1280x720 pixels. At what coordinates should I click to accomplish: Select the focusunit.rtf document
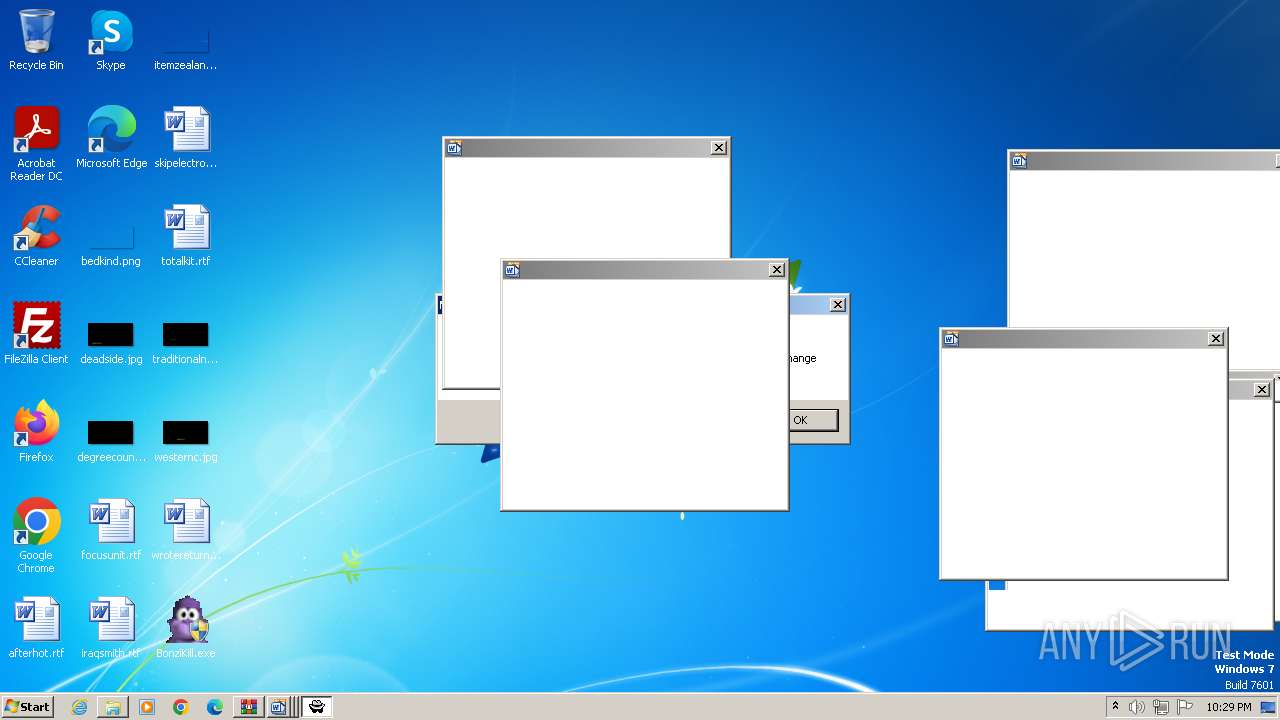[111, 530]
